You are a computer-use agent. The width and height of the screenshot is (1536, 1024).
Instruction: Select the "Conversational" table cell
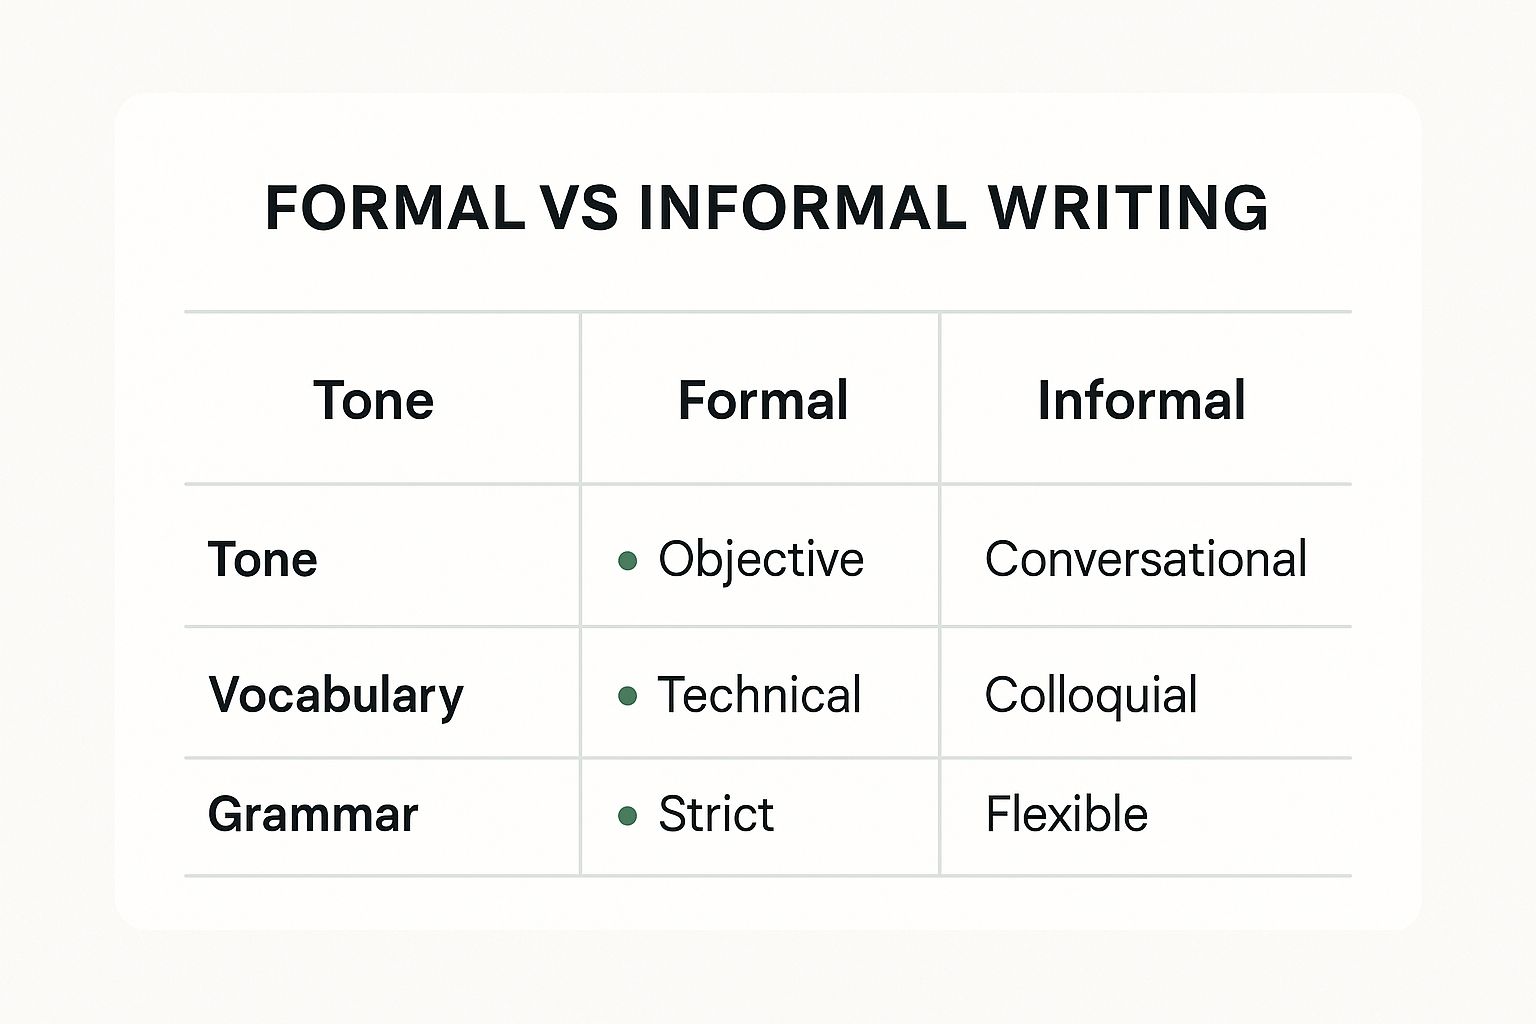1145,559
